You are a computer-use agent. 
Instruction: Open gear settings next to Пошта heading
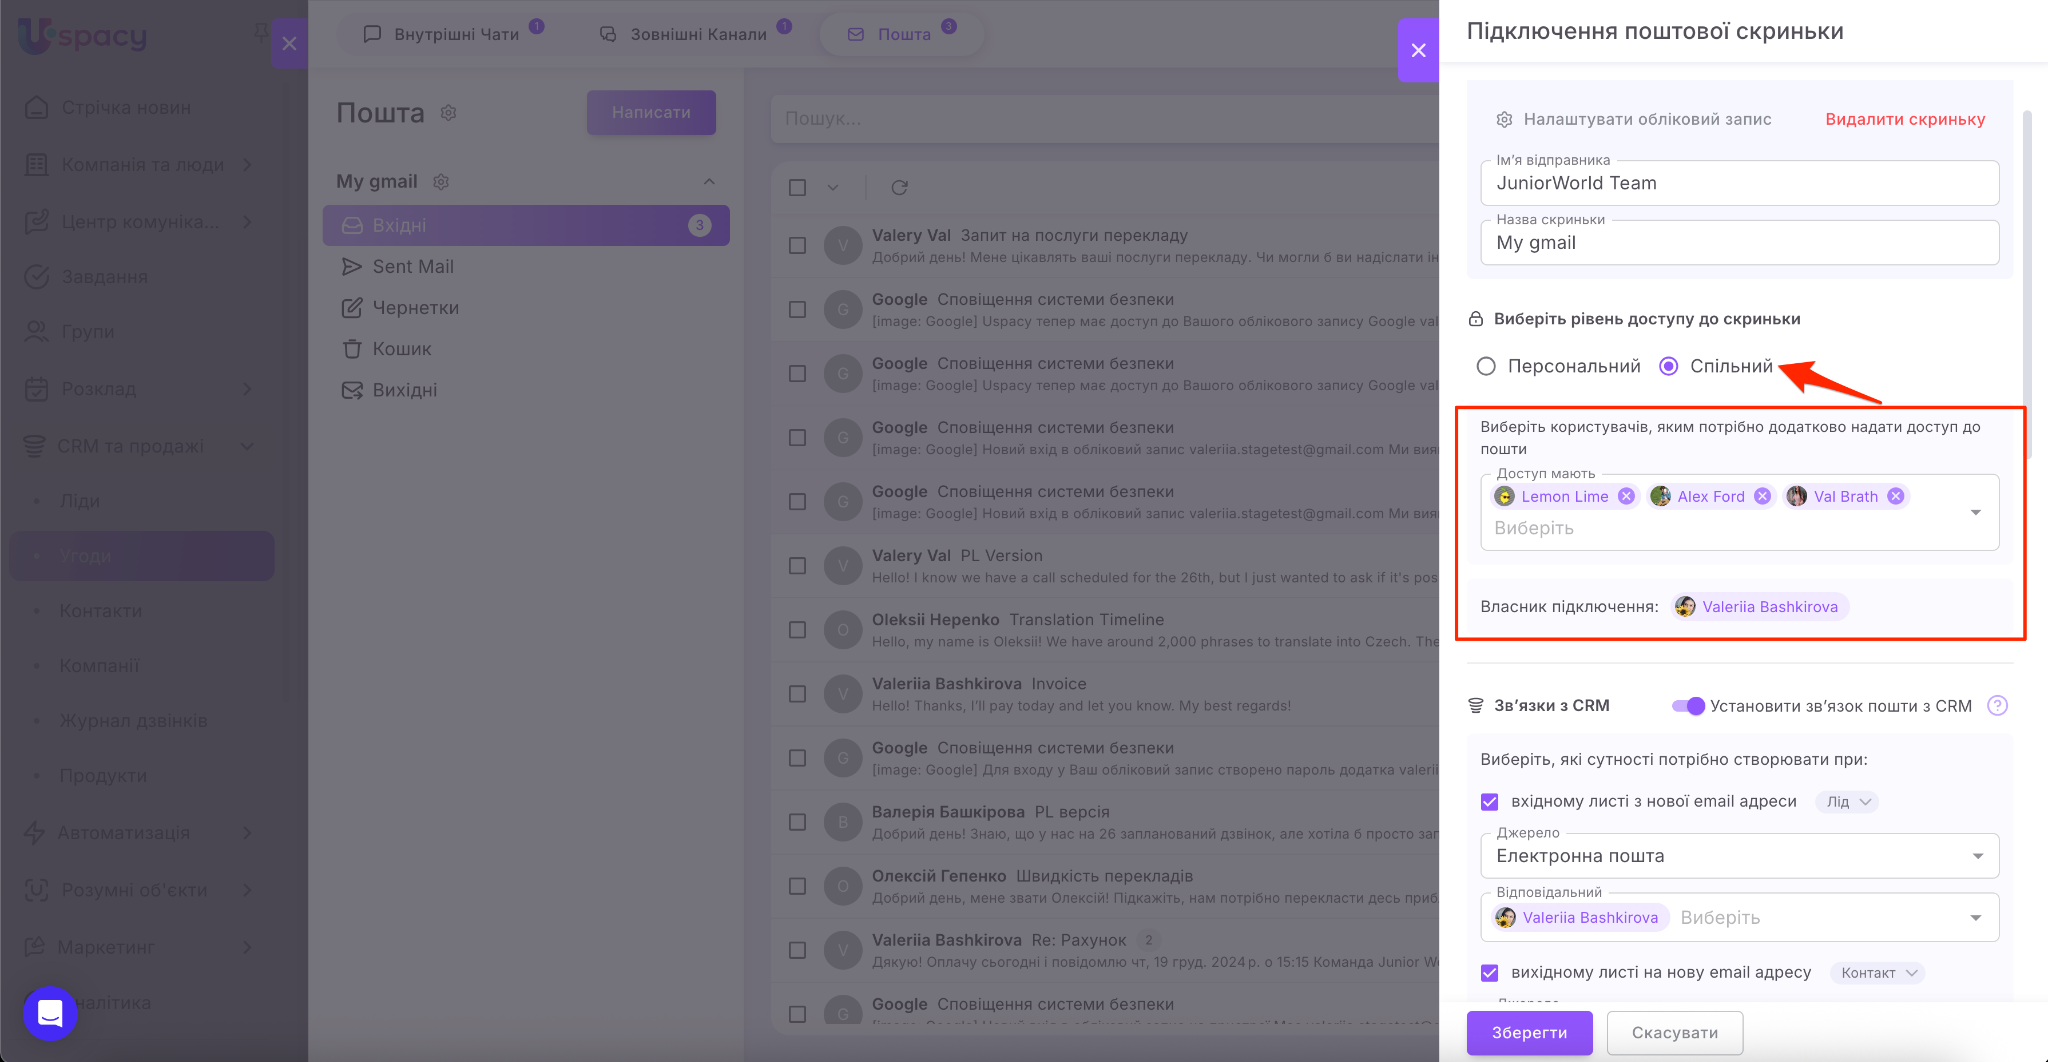tap(448, 113)
